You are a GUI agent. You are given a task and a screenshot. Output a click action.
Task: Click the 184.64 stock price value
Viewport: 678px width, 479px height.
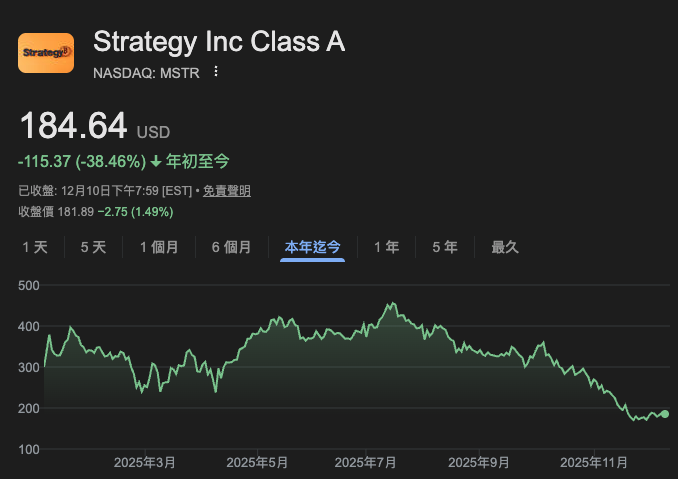[x=73, y=126]
